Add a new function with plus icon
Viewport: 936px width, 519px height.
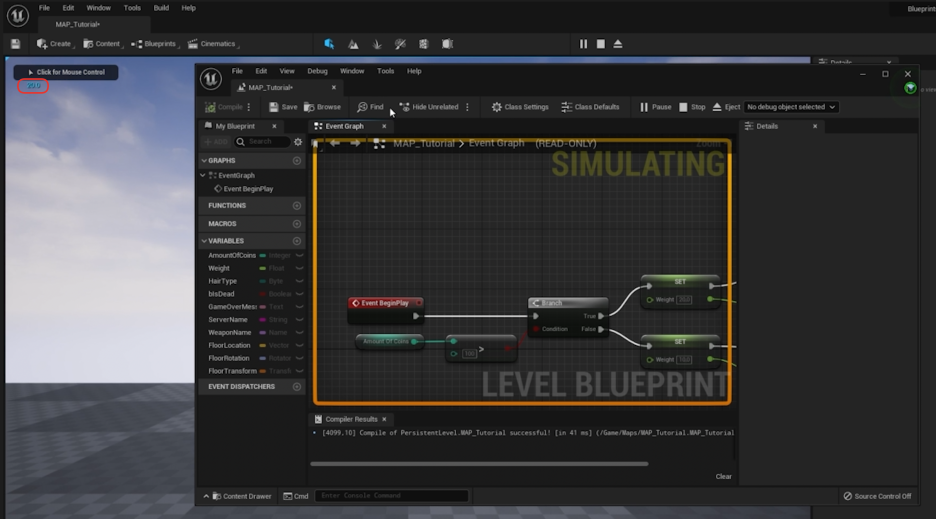point(297,205)
